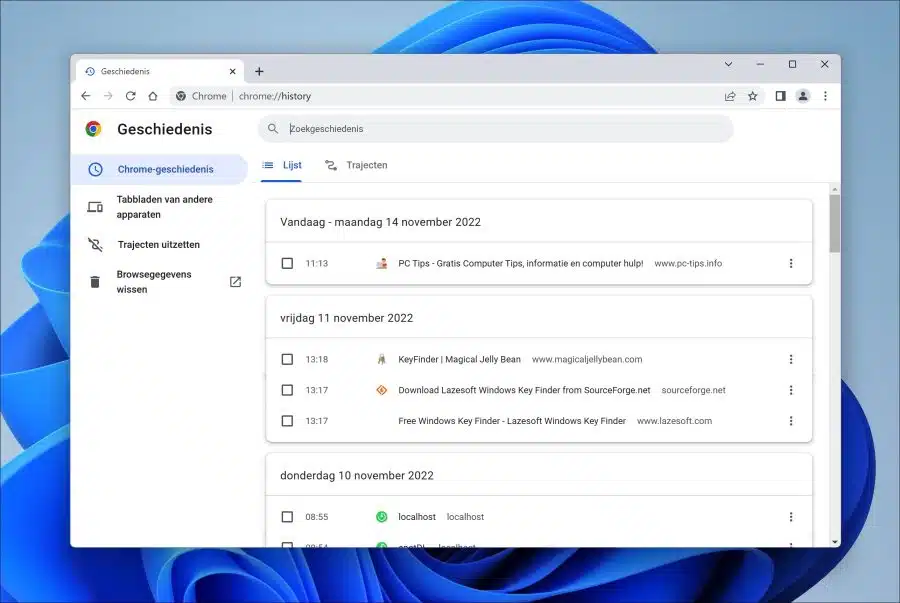Open KeyFinder | Magical Jelly Bean link
The image size is (900, 603).
[x=459, y=359]
